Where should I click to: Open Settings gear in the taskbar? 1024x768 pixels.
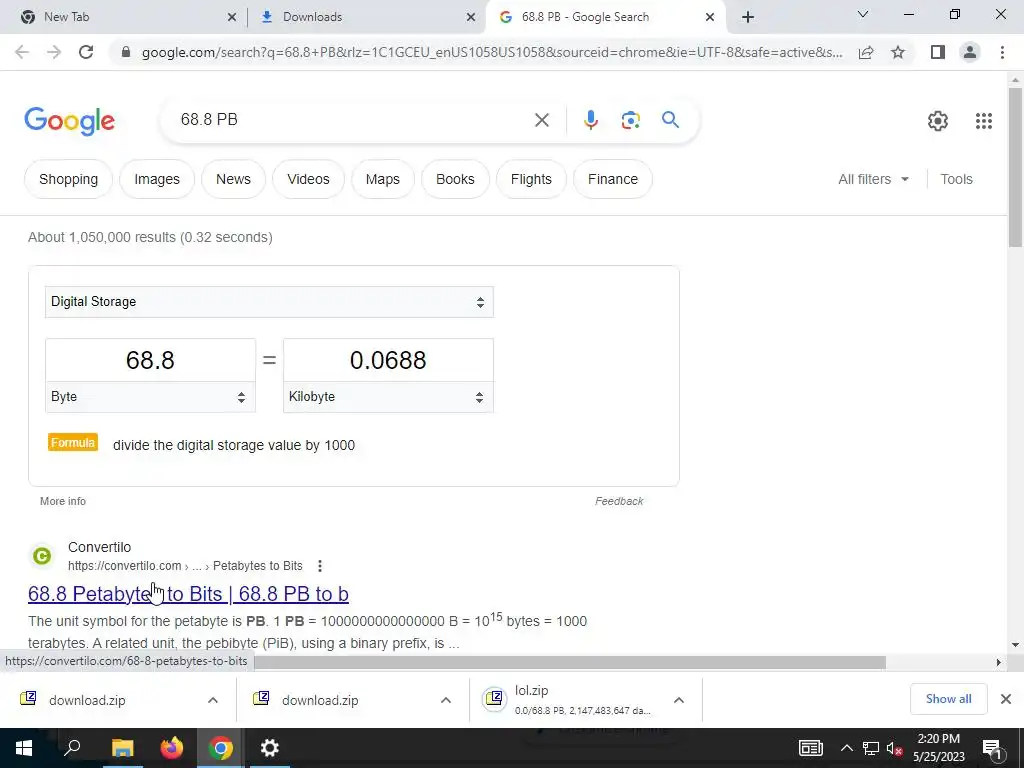pos(270,748)
